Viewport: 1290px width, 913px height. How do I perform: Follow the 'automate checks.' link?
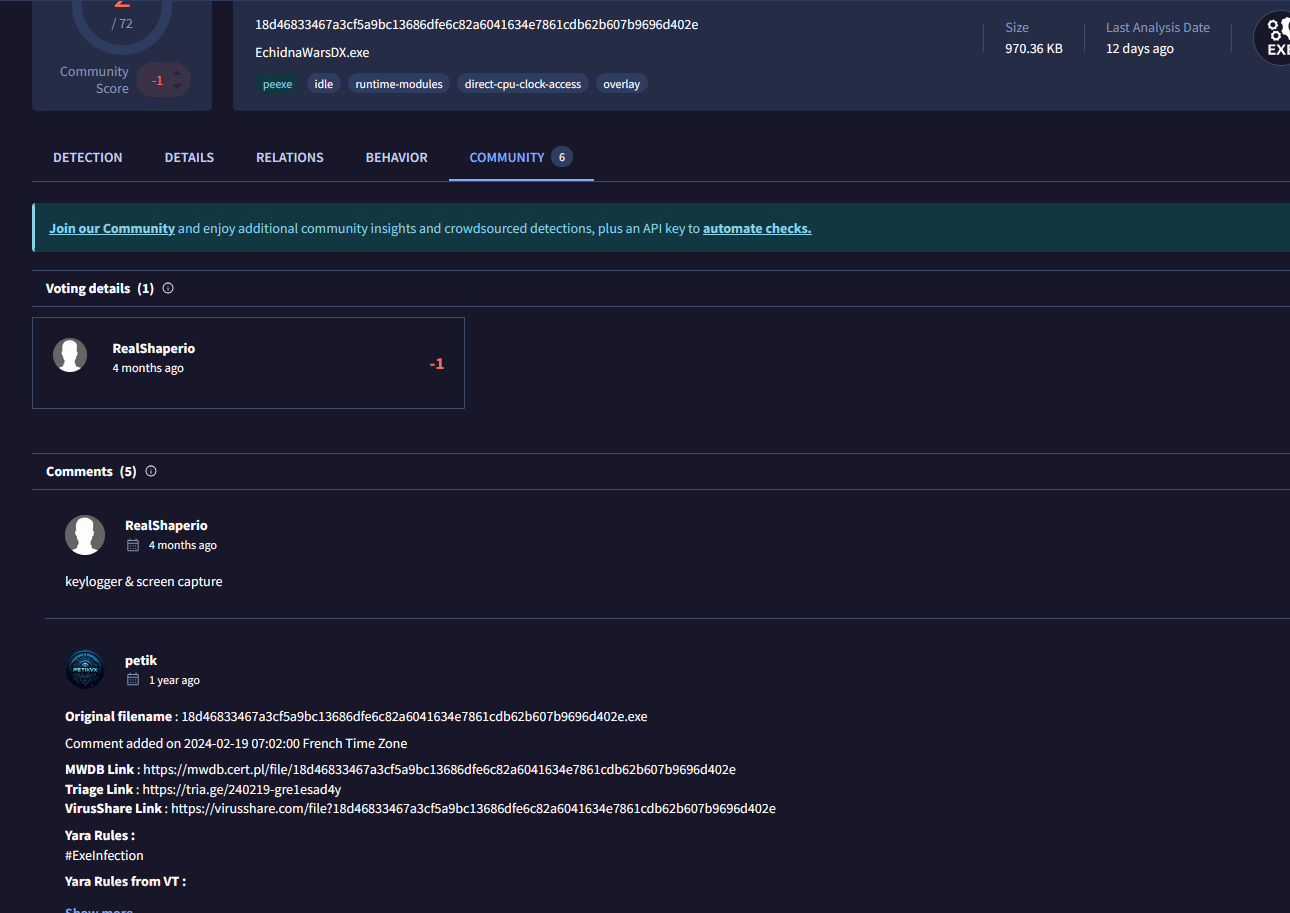click(757, 228)
